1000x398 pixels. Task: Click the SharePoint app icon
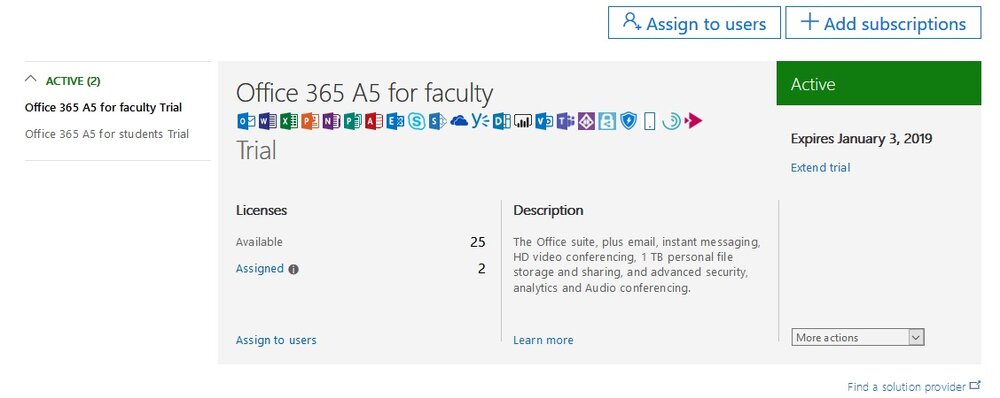point(438,121)
